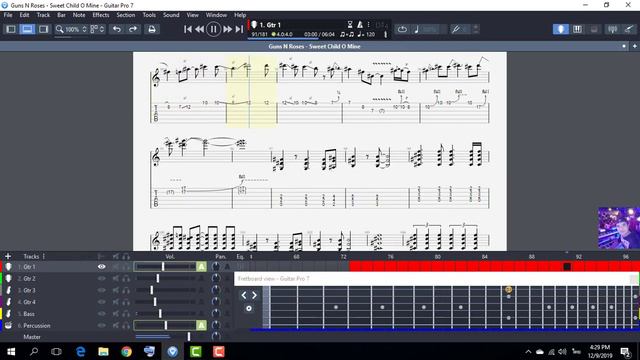Open the zoom percentage dropdown

(72, 29)
